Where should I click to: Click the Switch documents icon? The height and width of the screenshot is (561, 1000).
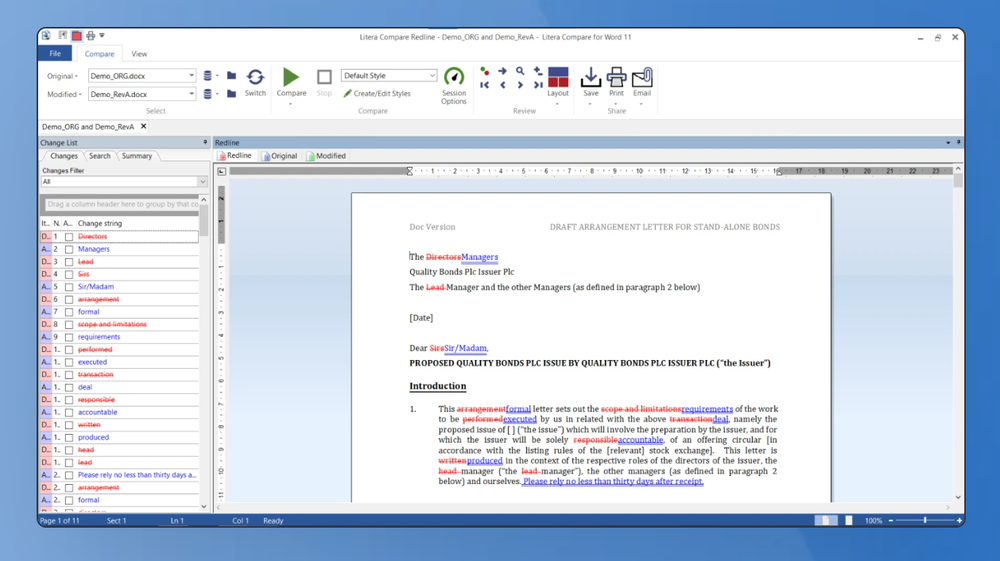pyautogui.click(x=255, y=77)
